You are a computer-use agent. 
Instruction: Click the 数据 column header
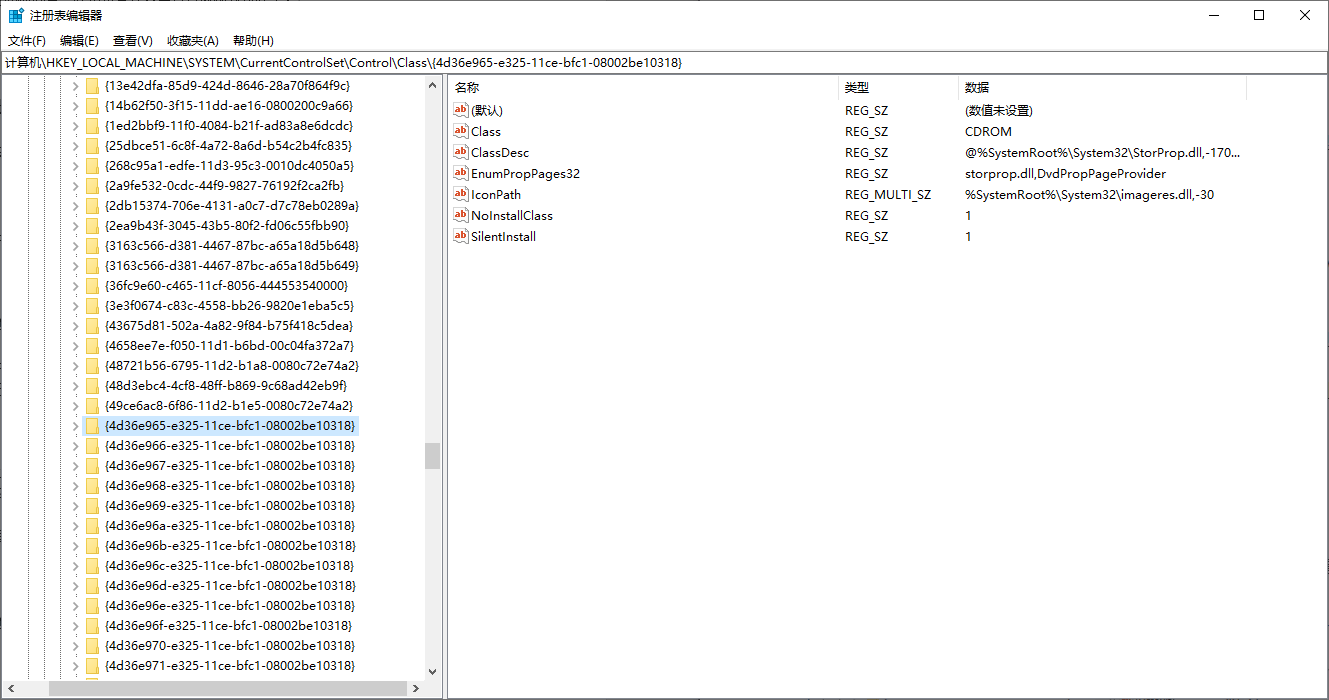click(1100, 88)
